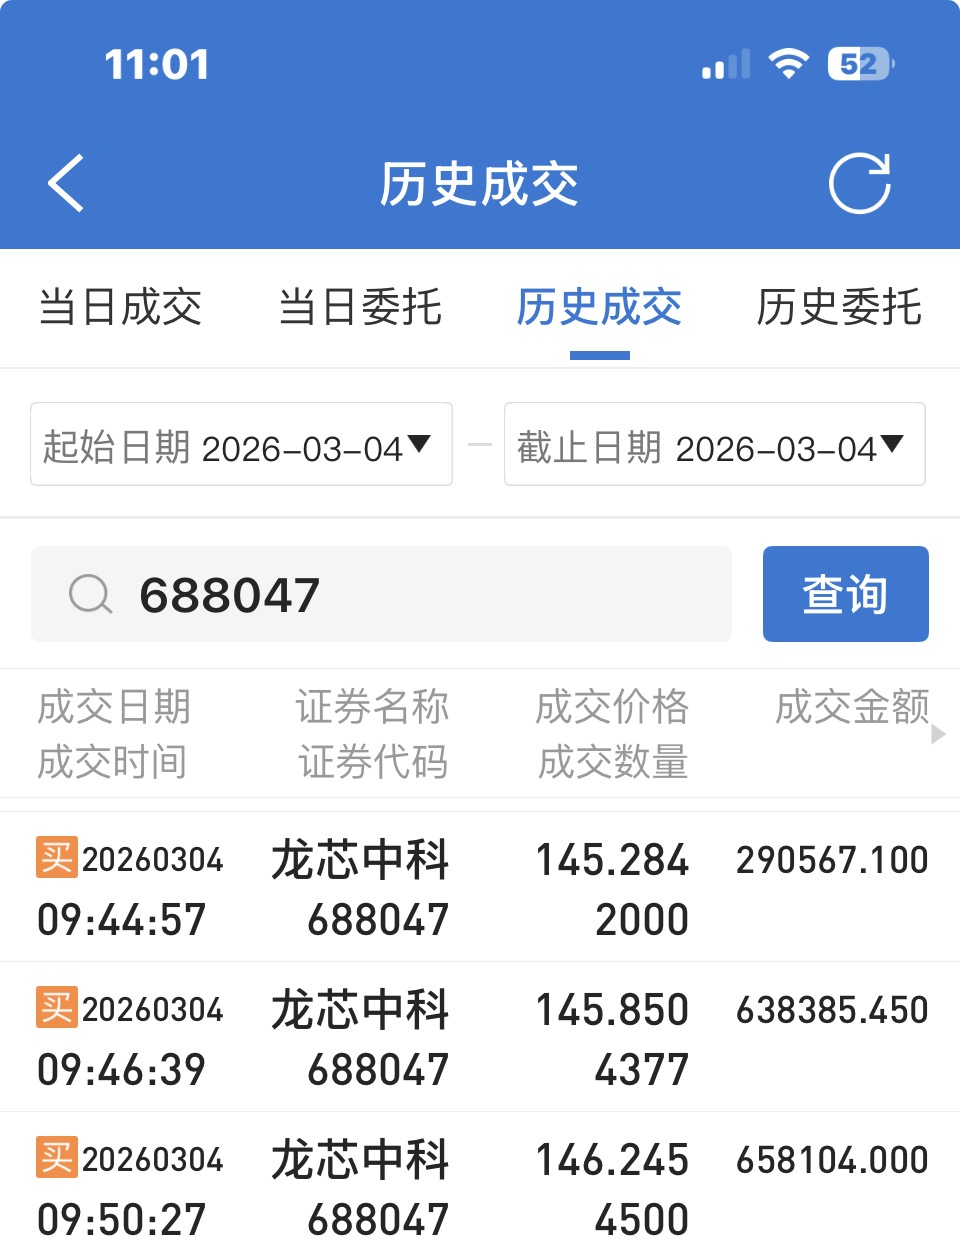Tap the time 09:50:27

[122, 1219]
